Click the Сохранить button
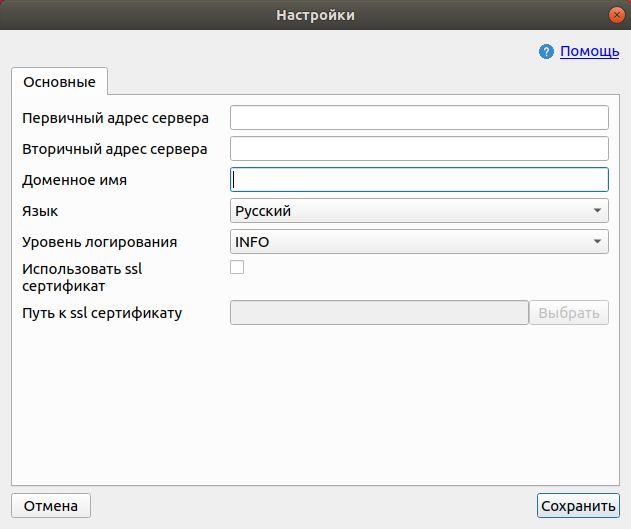The height and width of the screenshot is (529, 631). (x=578, y=506)
